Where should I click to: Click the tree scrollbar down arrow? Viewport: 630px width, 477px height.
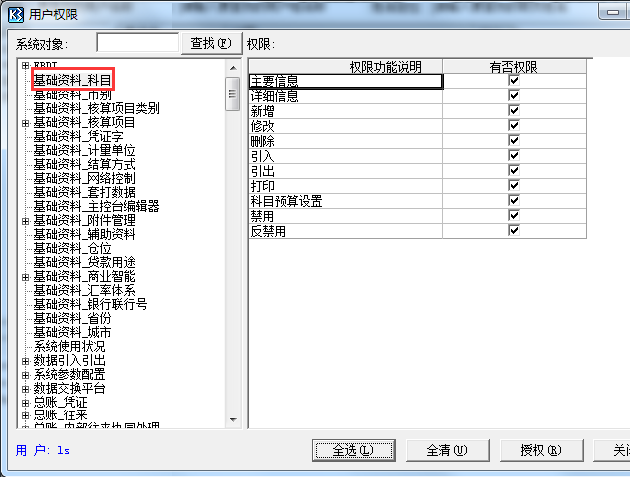(233, 420)
